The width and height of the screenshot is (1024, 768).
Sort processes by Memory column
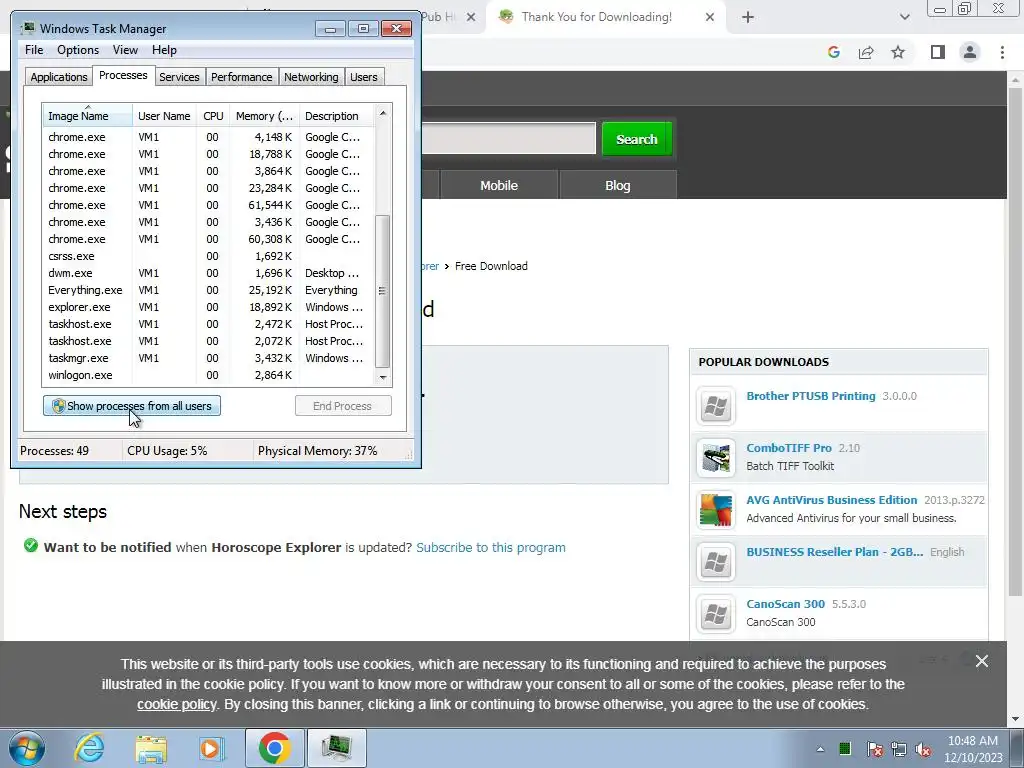click(264, 116)
